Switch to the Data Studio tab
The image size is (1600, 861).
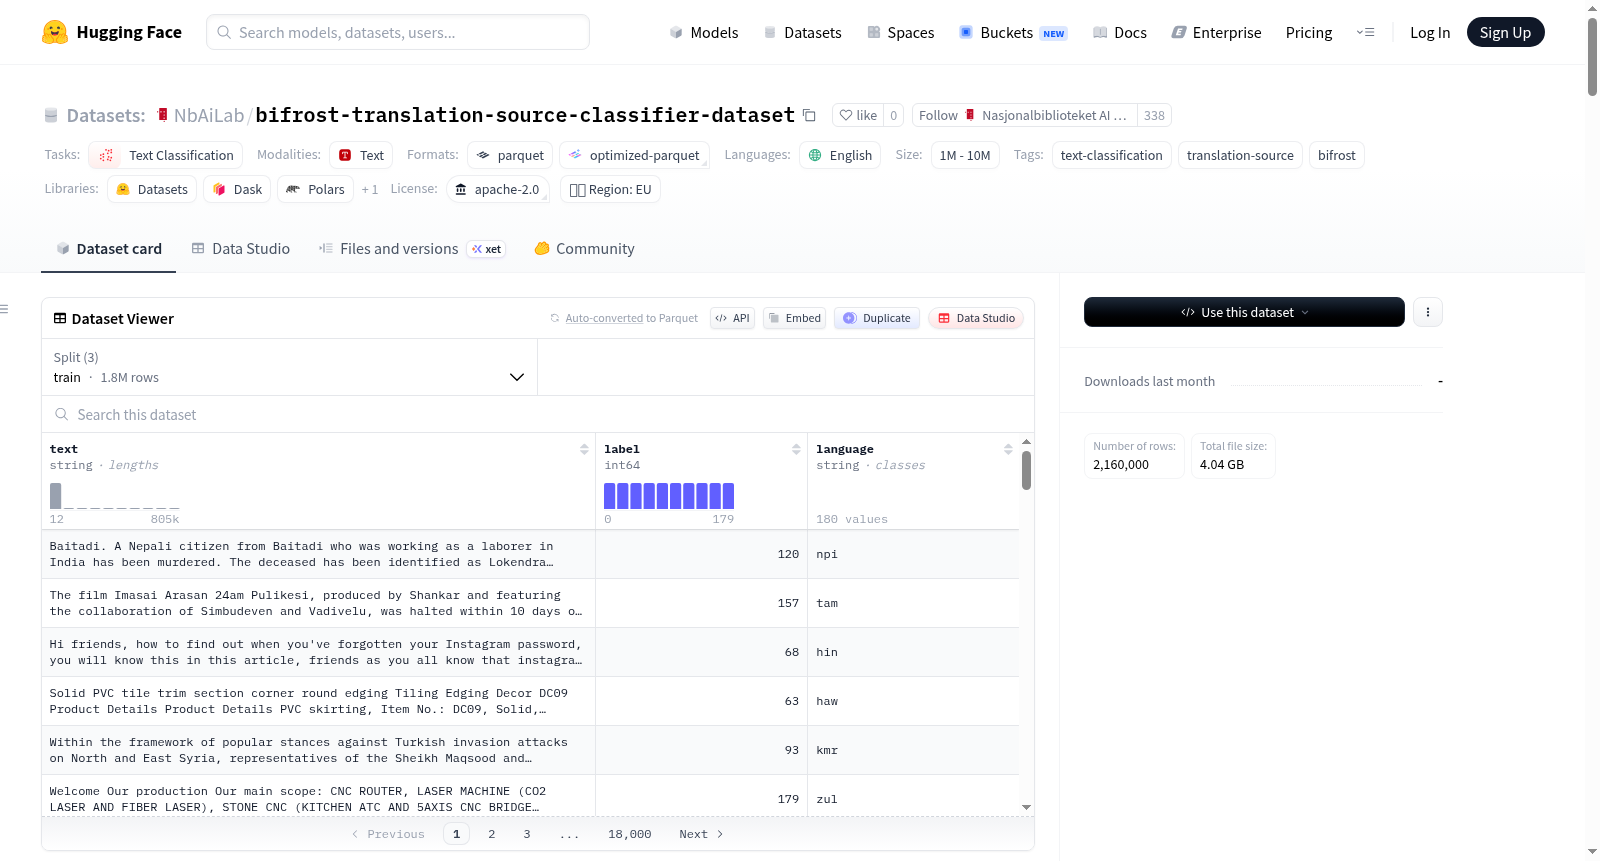pos(240,249)
